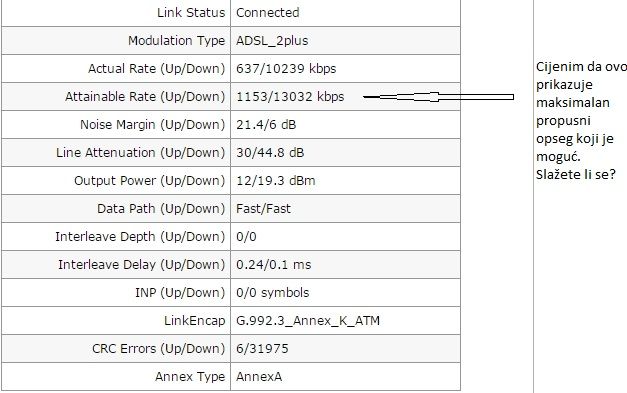
Task: Select the AnnexA annex type value
Action: click(x=259, y=377)
